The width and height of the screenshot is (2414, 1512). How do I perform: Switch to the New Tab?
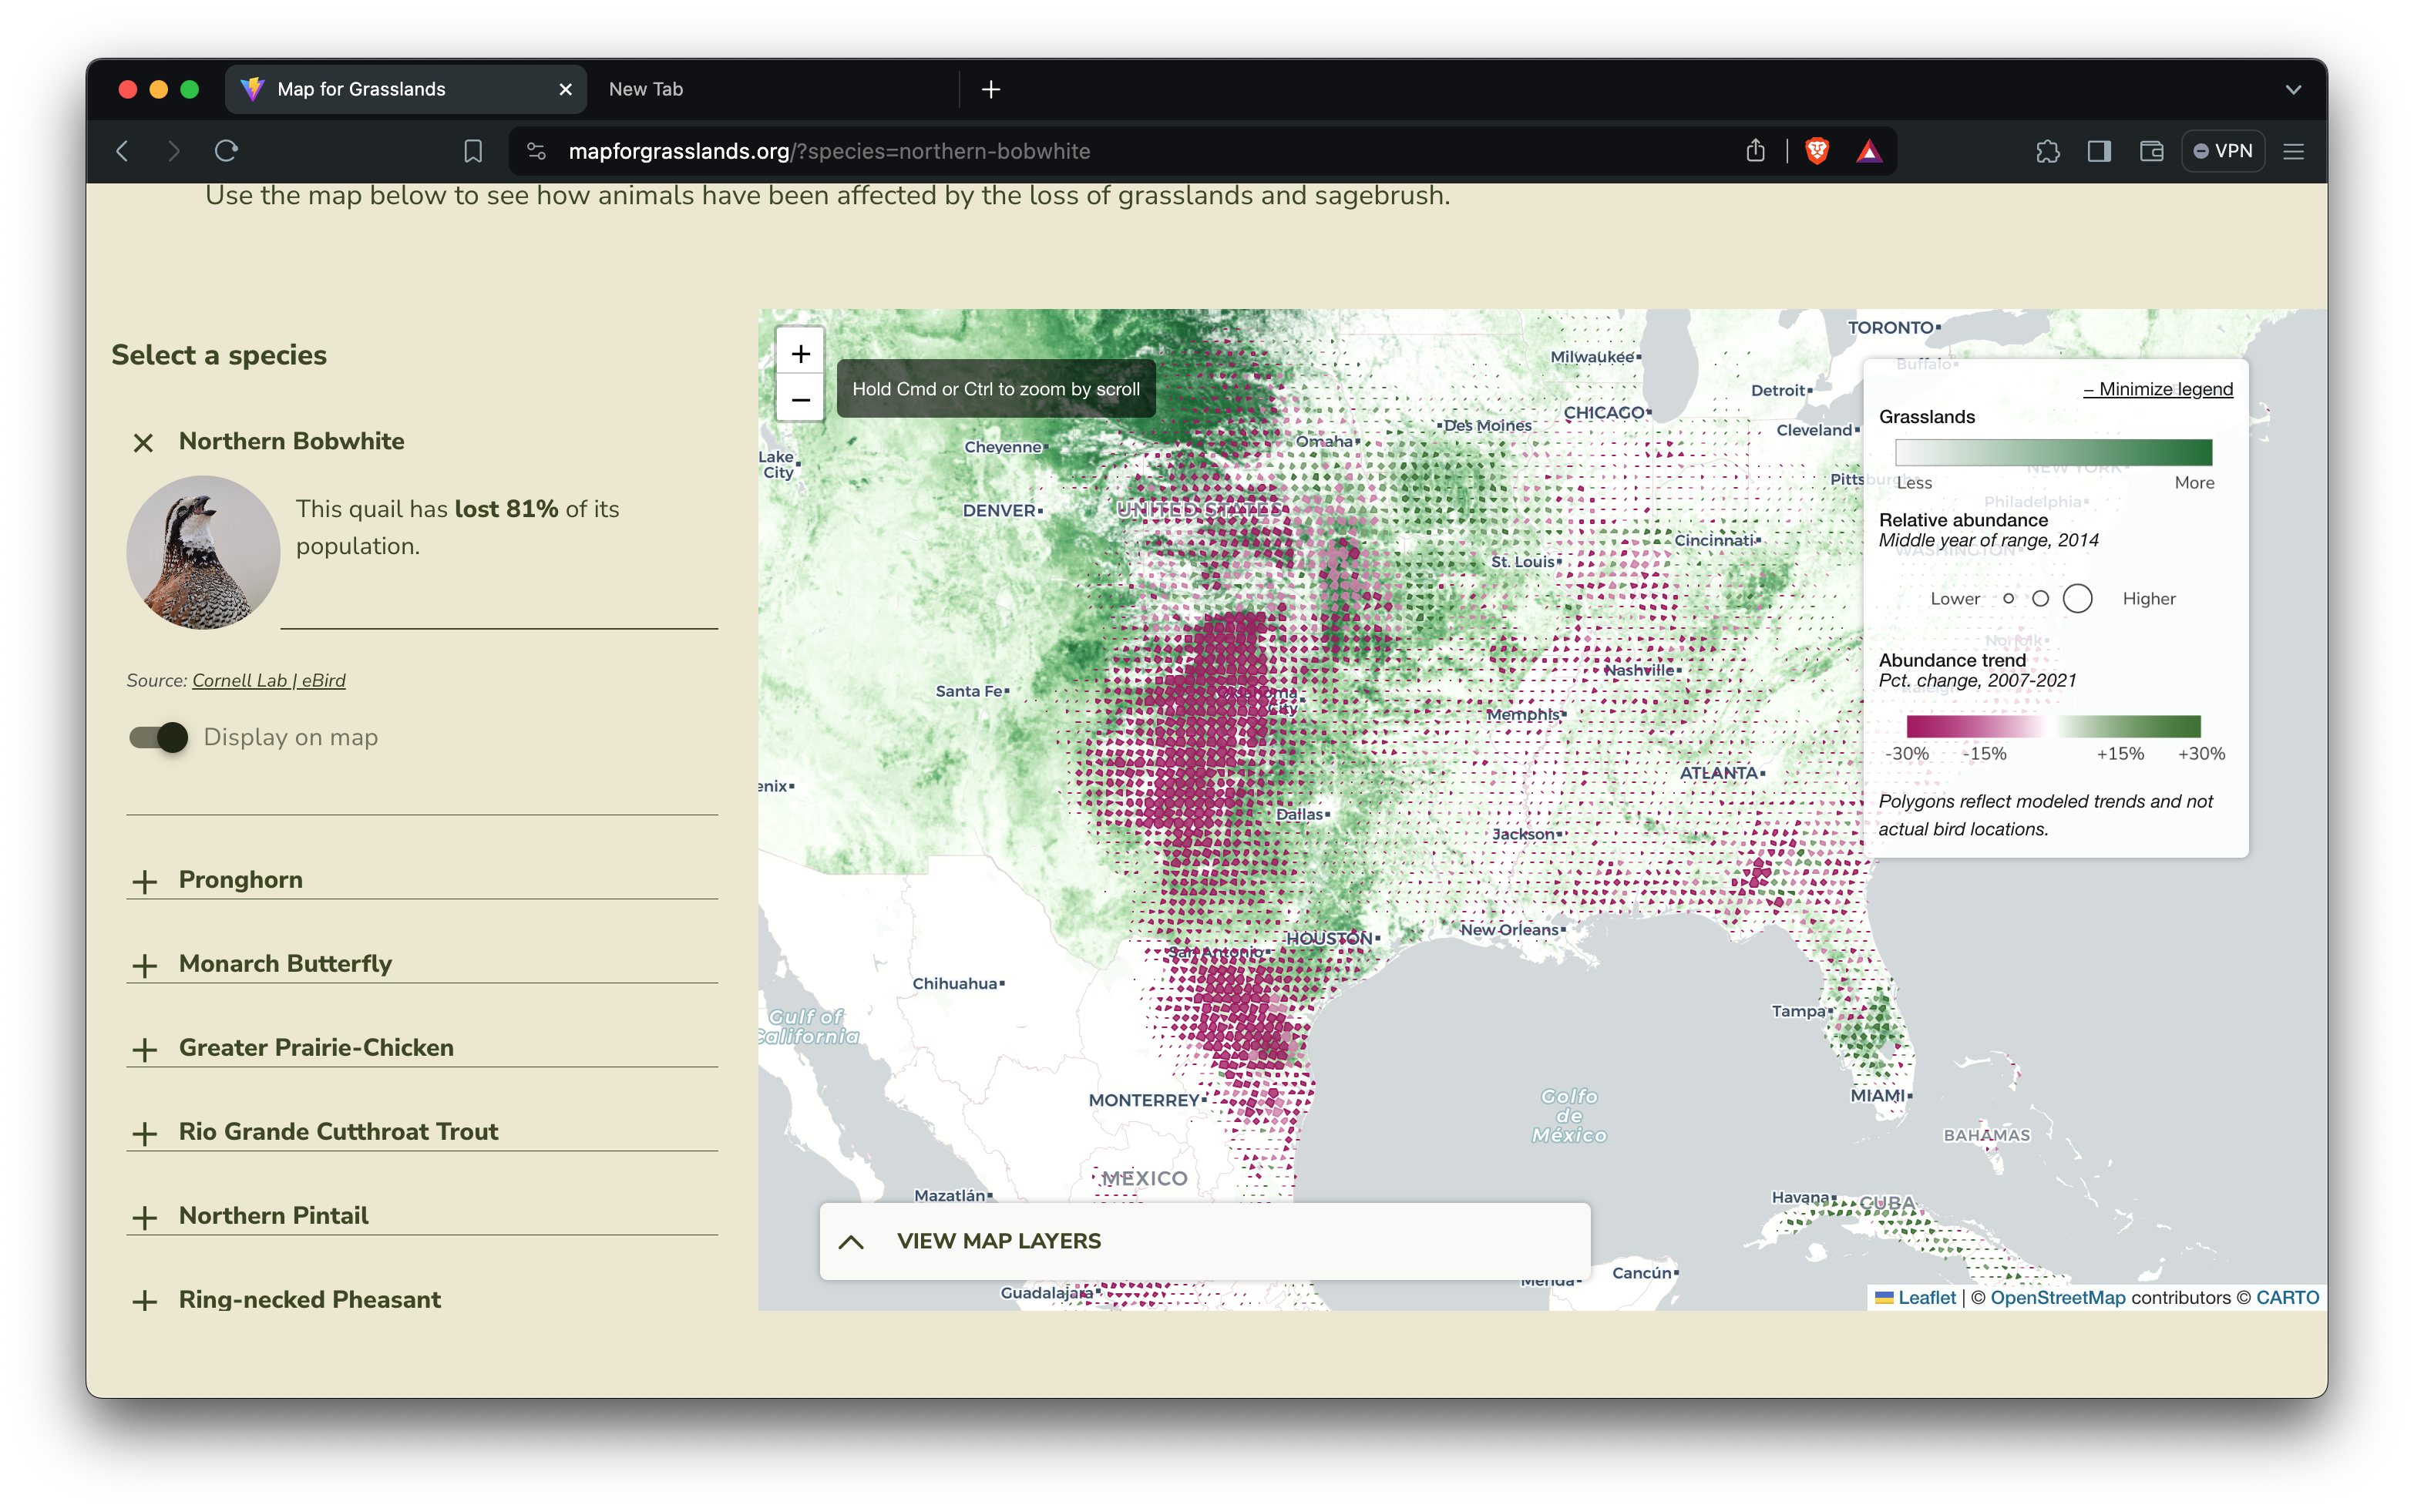coord(646,89)
